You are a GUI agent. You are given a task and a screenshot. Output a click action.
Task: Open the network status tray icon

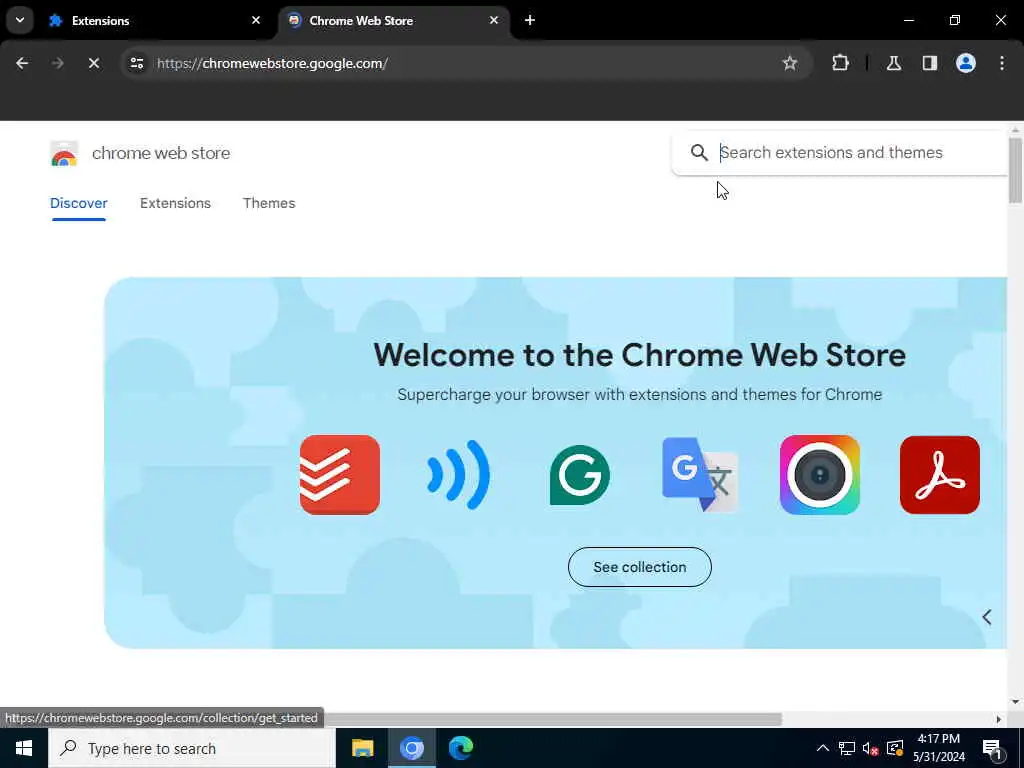846,748
